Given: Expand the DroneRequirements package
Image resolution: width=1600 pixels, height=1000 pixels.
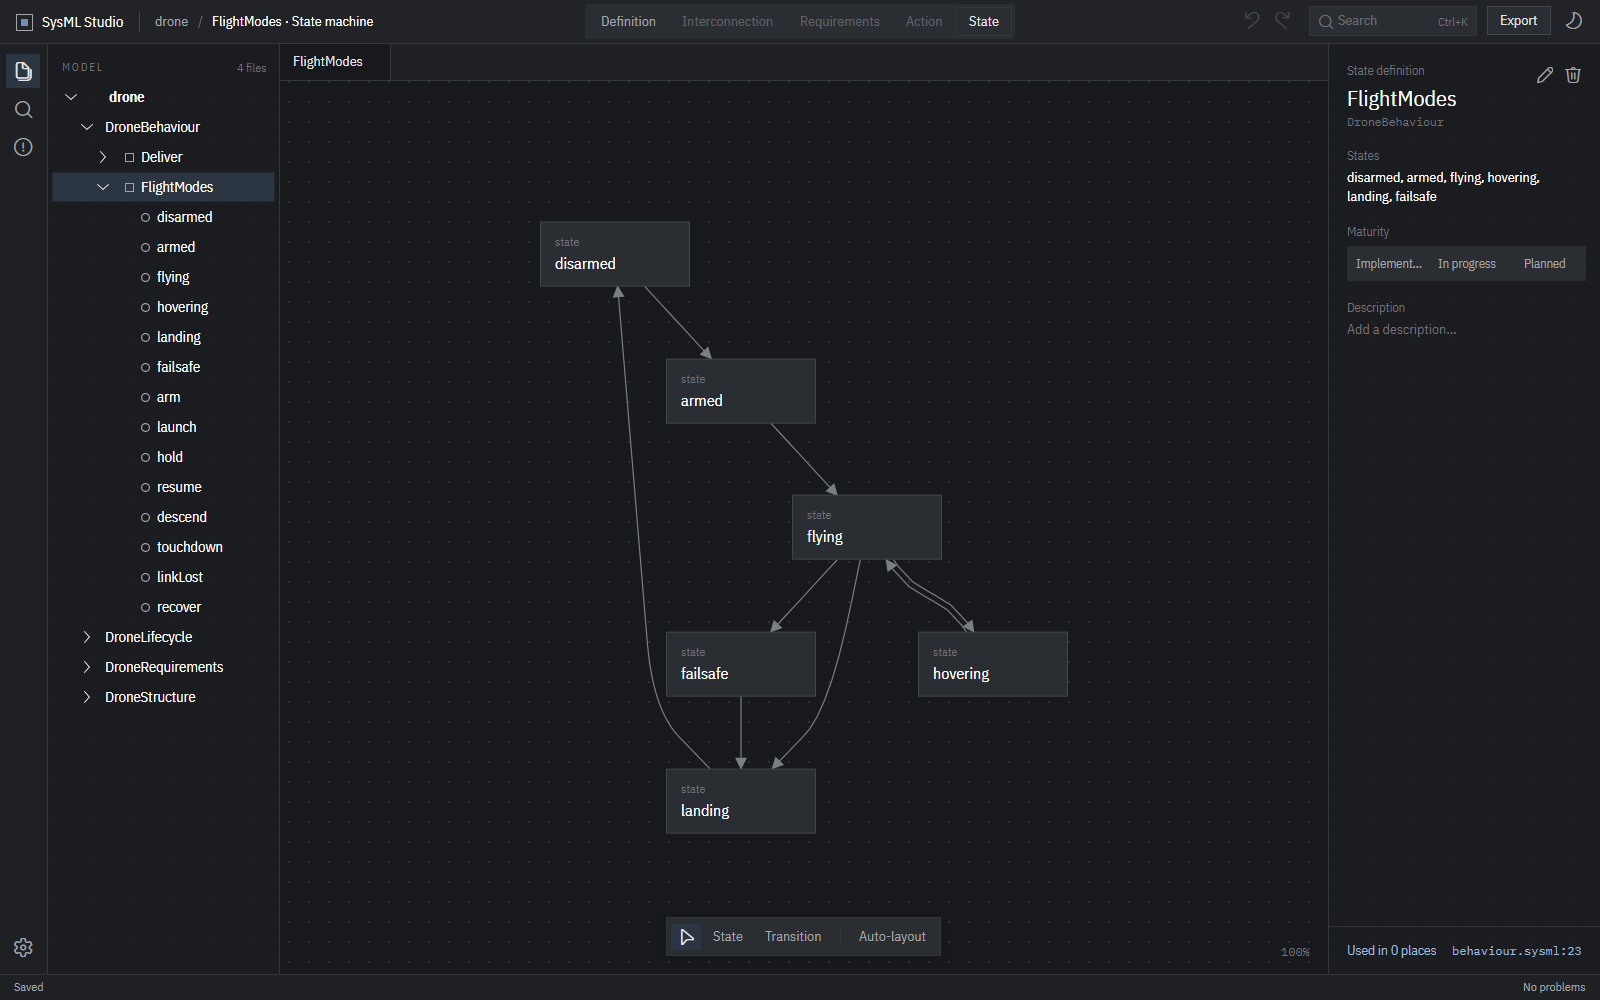Looking at the screenshot, I should tap(87, 667).
